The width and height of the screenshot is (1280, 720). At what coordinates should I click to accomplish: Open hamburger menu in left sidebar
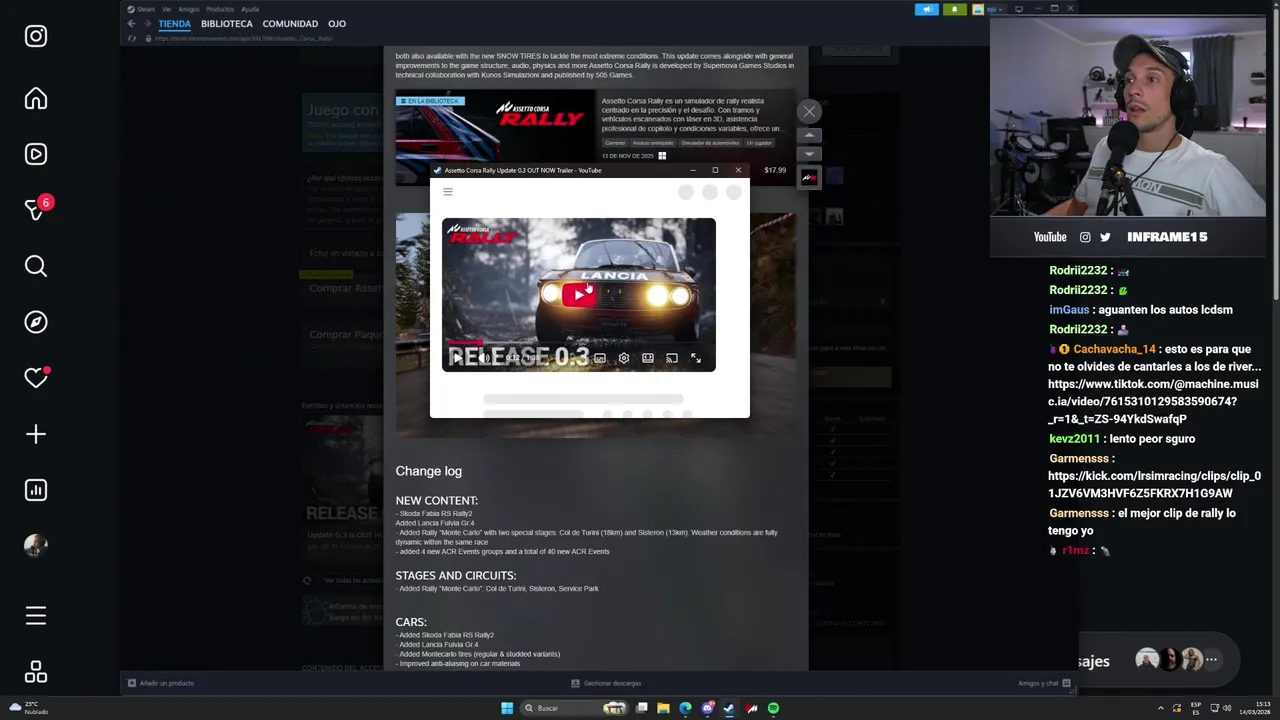(x=36, y=616)
